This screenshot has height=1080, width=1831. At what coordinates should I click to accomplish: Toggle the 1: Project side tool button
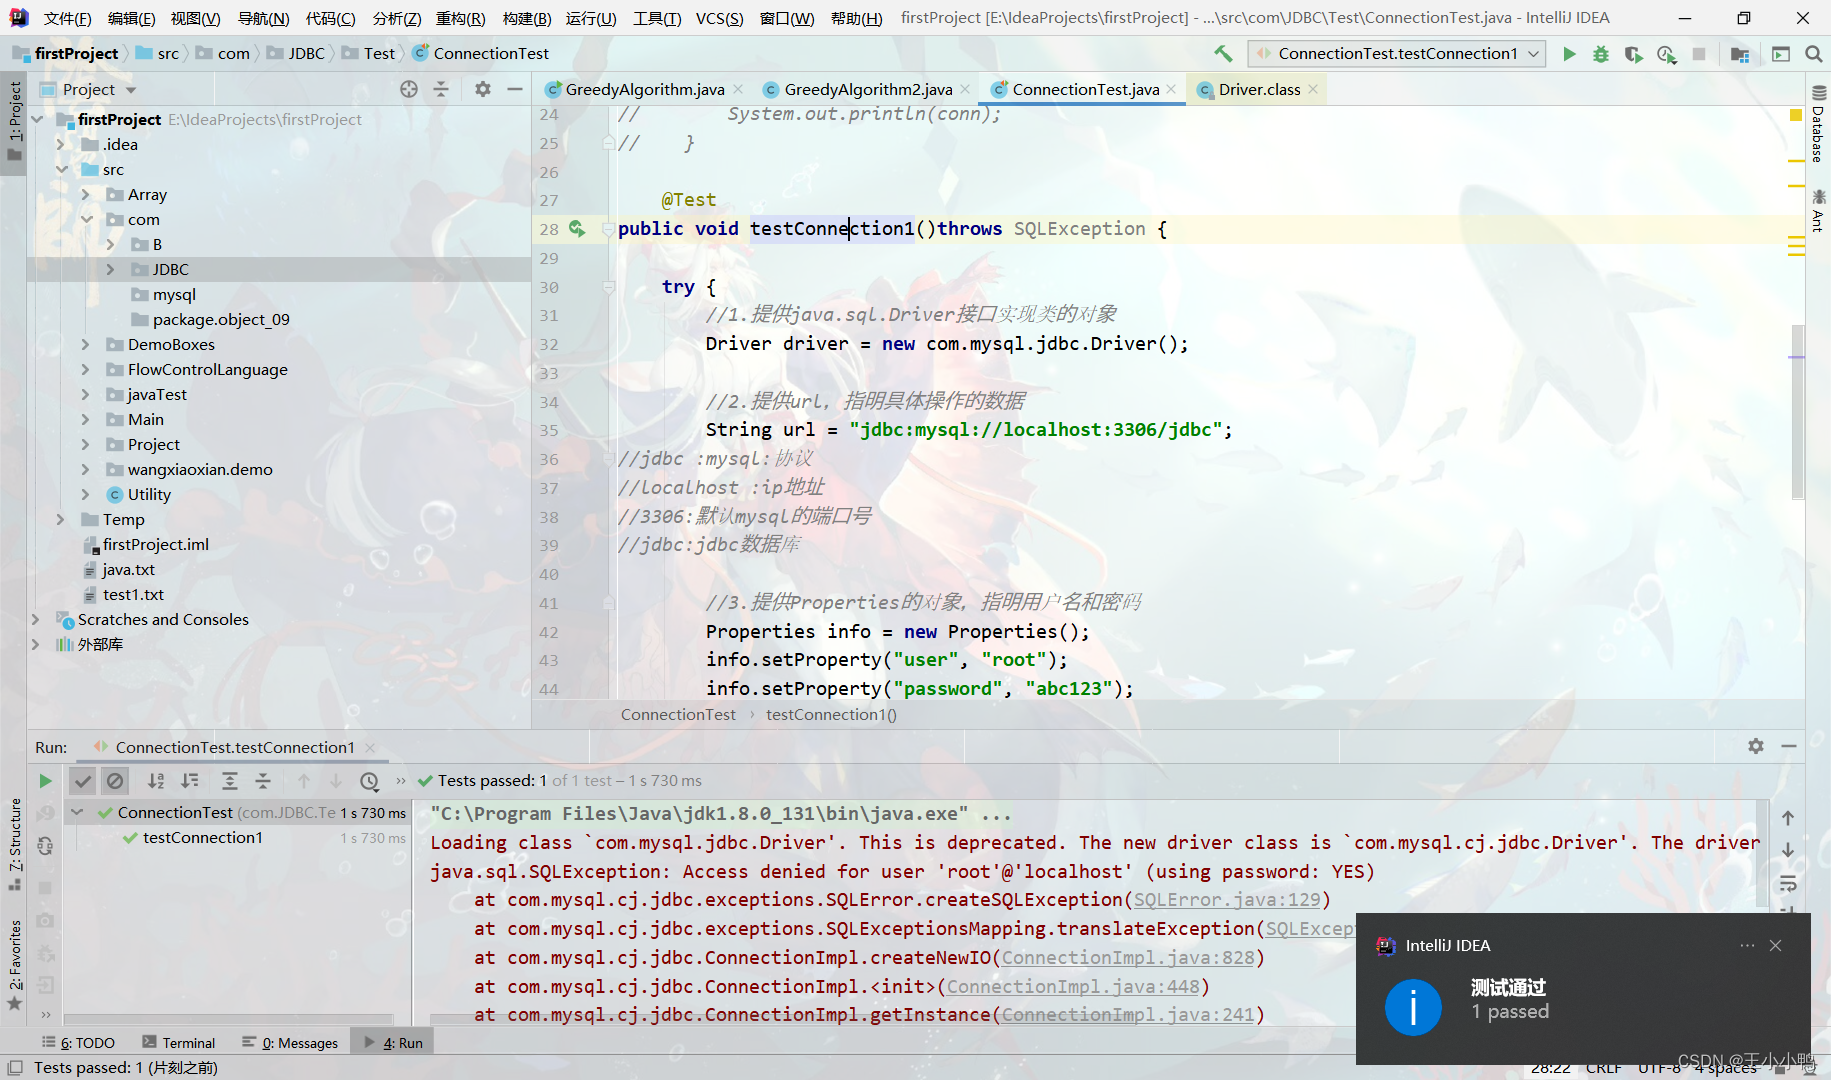pos(14,122)
